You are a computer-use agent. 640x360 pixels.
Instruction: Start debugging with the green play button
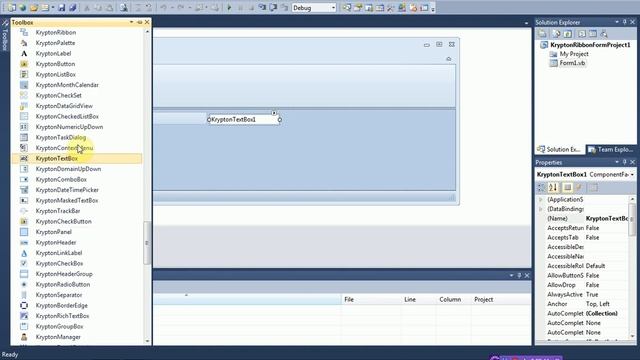point(229,8)
